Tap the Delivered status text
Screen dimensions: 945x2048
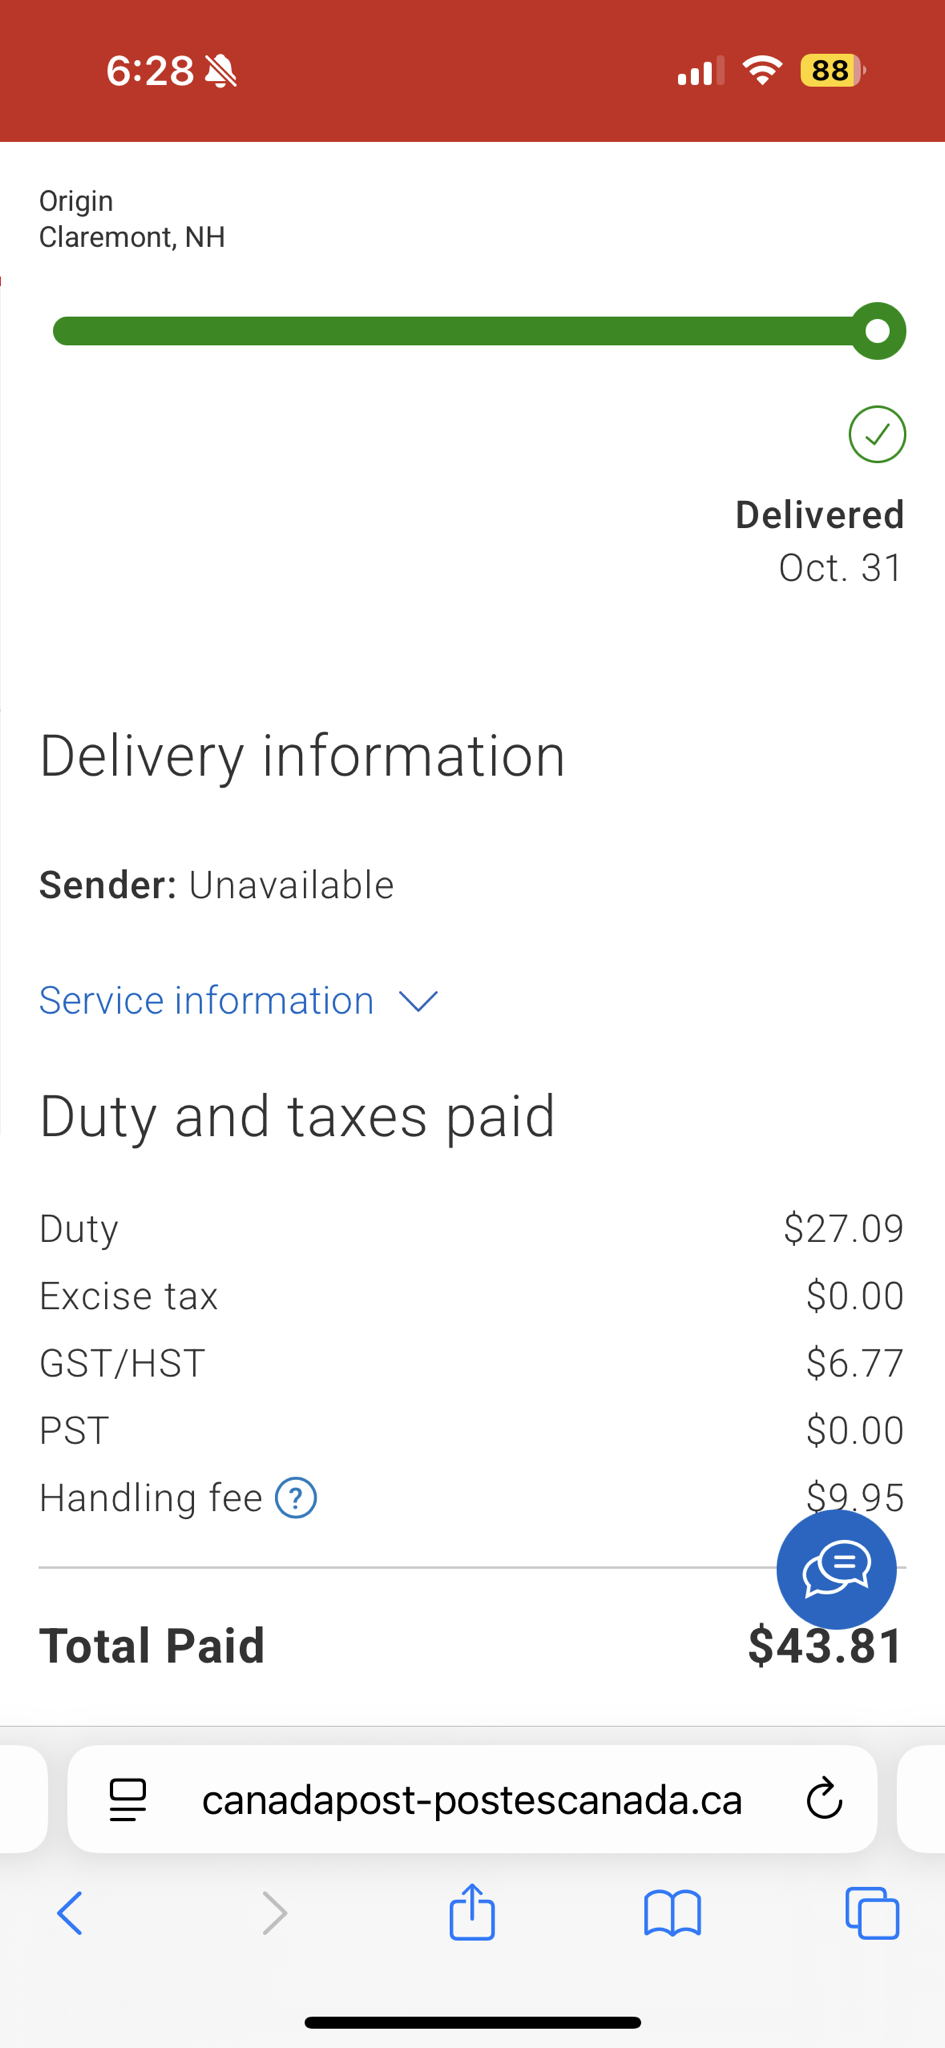[x=820, y=515]
